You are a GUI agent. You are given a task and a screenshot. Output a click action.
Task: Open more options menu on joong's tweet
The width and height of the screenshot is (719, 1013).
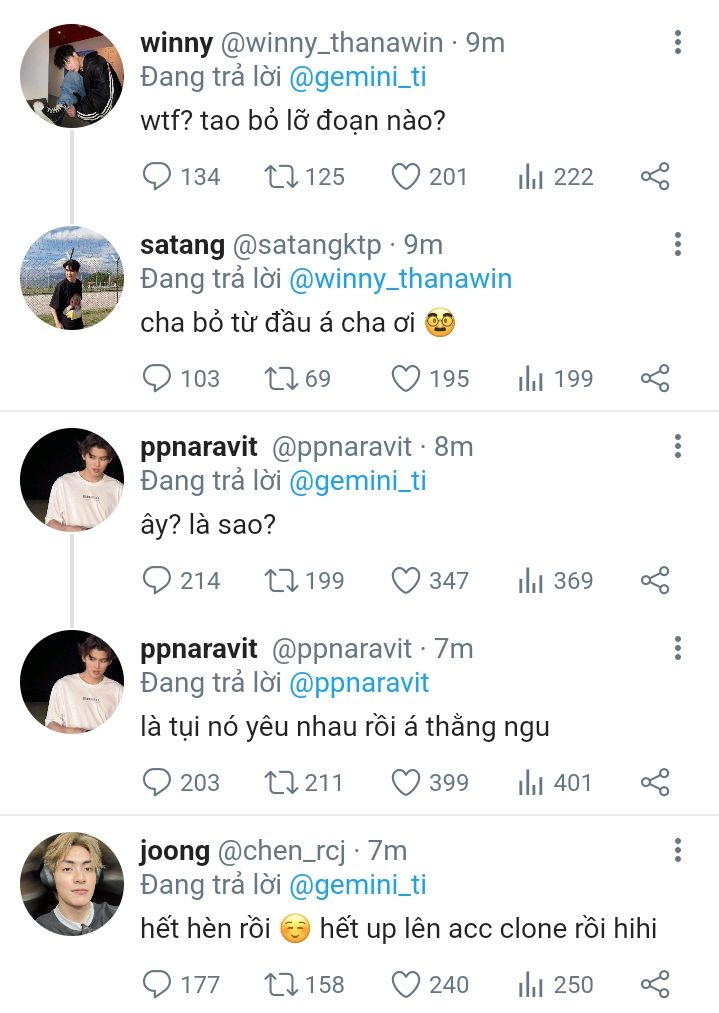click(x=678, y=851)
